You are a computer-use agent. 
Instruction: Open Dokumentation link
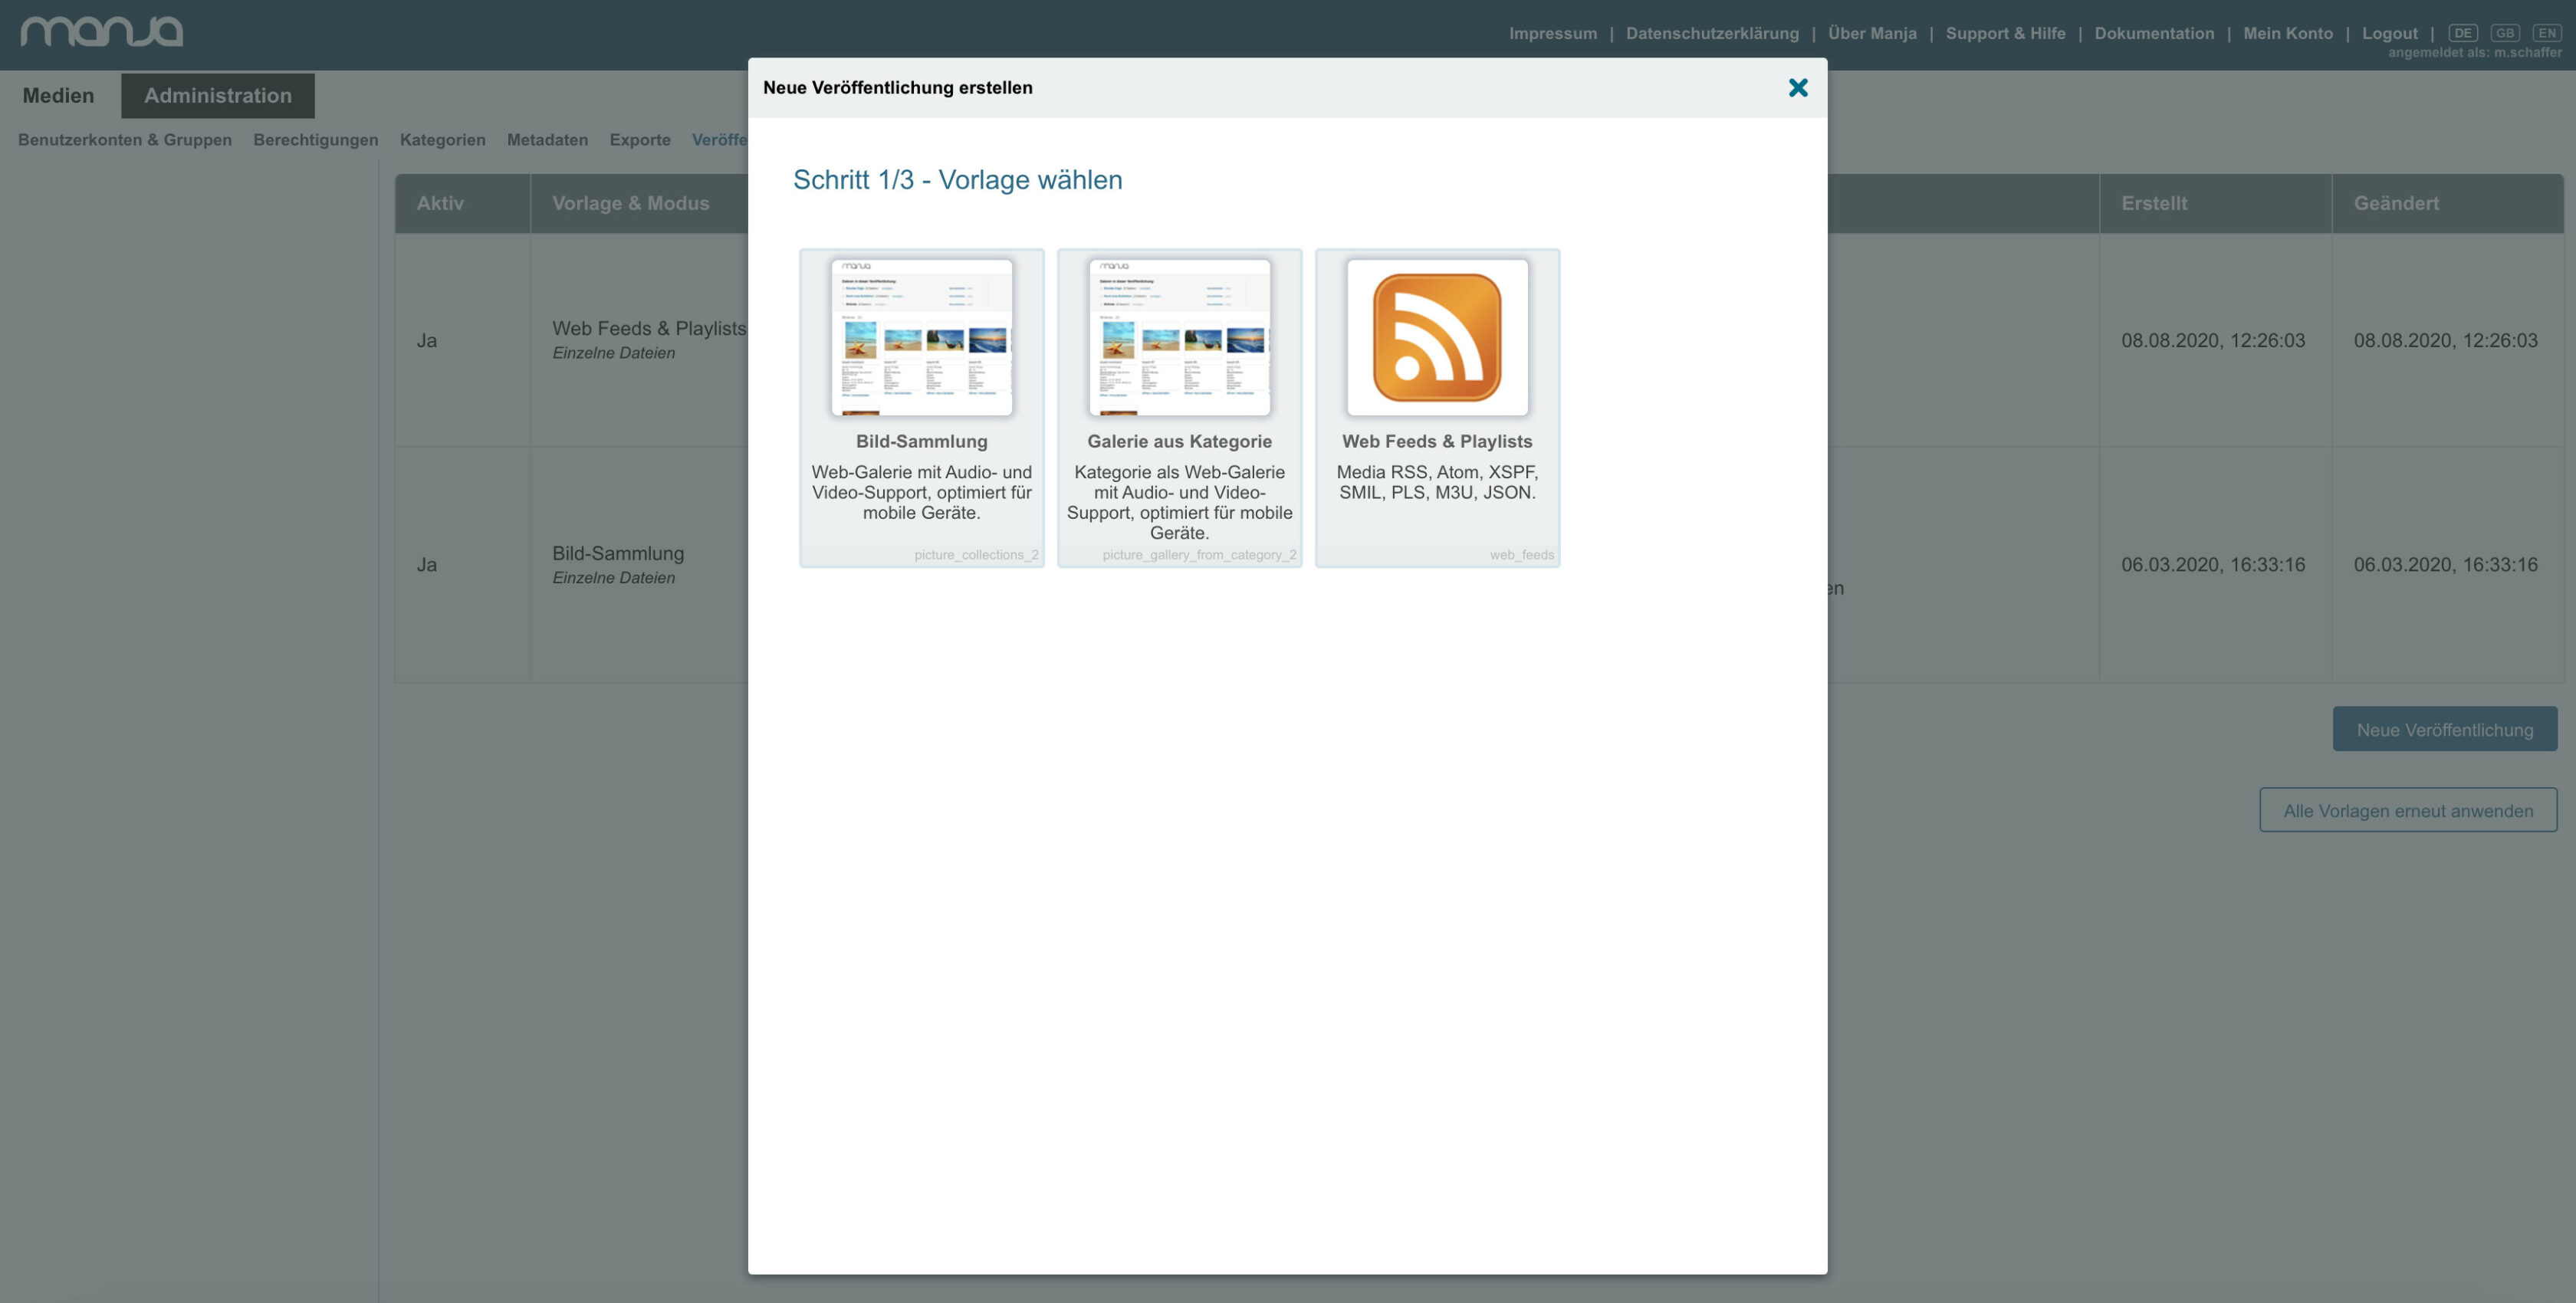tap(2154, 33)
